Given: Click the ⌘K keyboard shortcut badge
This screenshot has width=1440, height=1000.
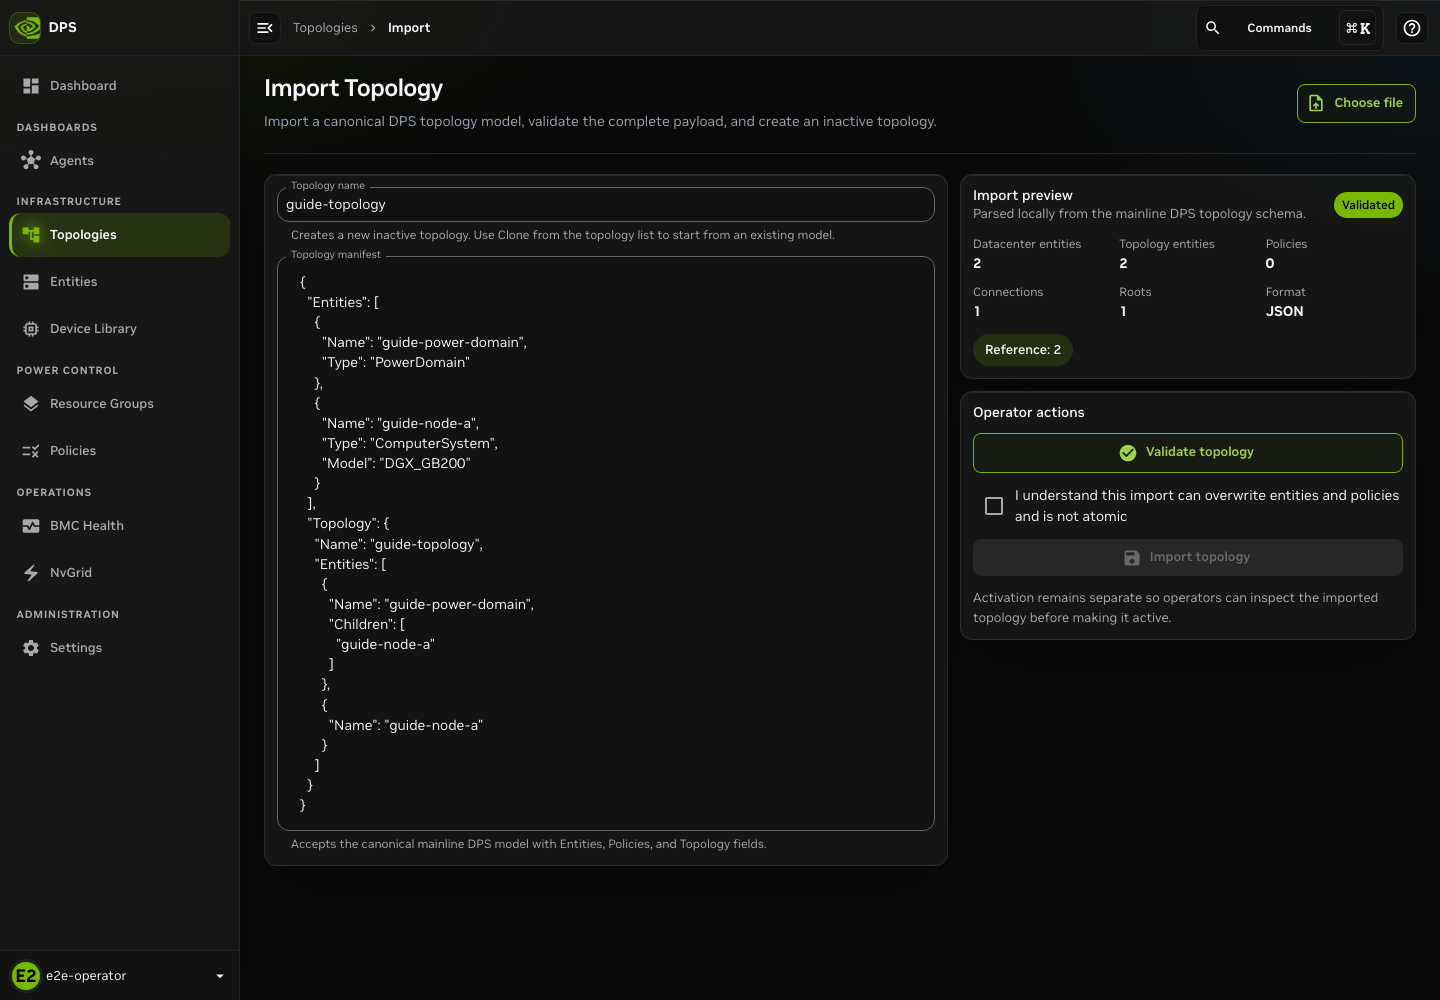Looking at the screenshot, I should (x=1358, y=28).
